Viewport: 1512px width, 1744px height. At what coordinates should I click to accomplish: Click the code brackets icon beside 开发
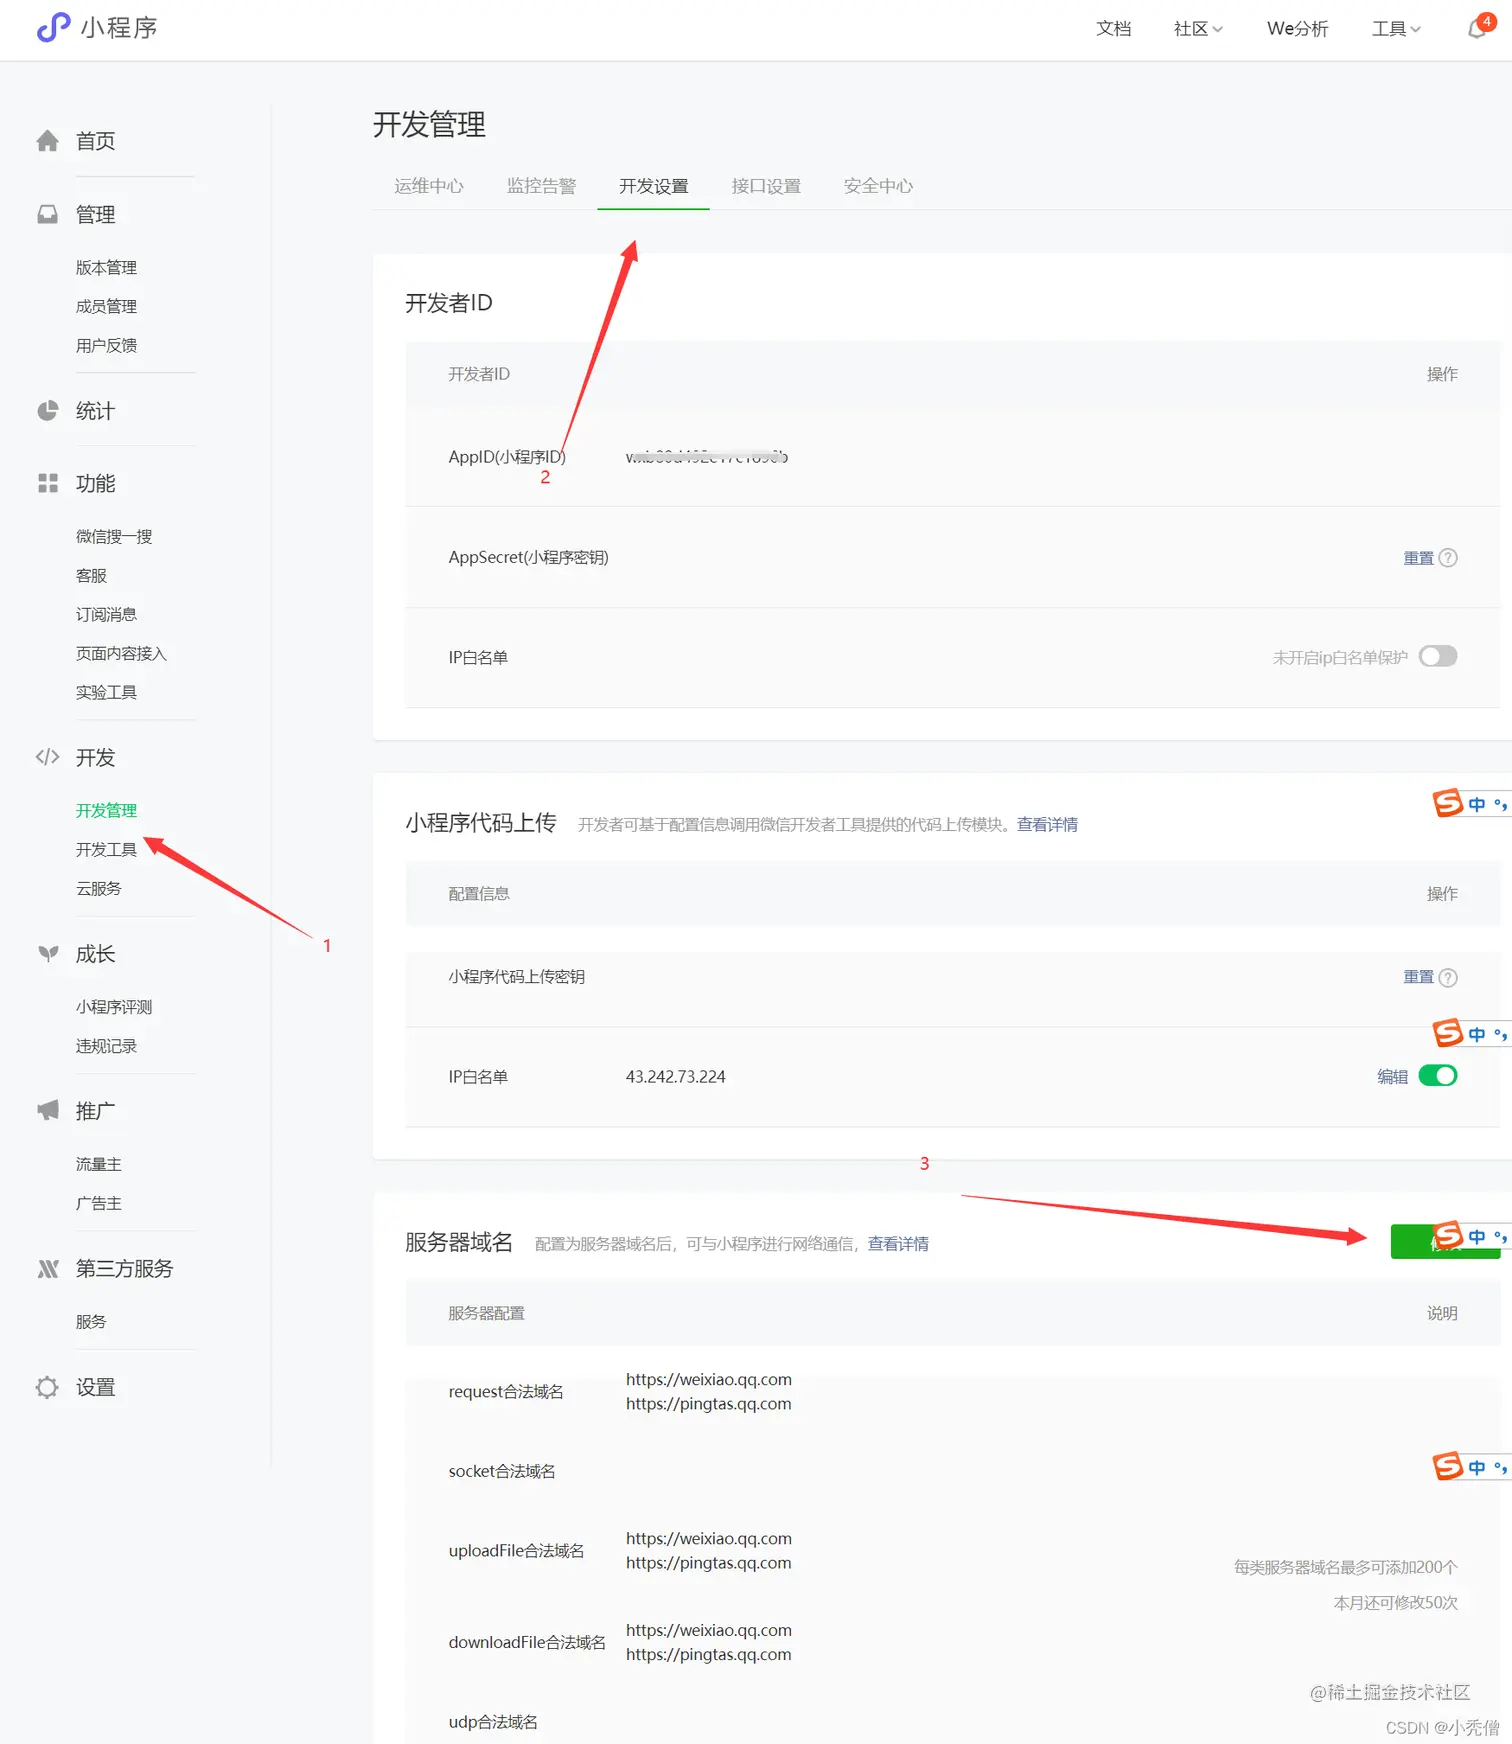(x=47, y=757)
